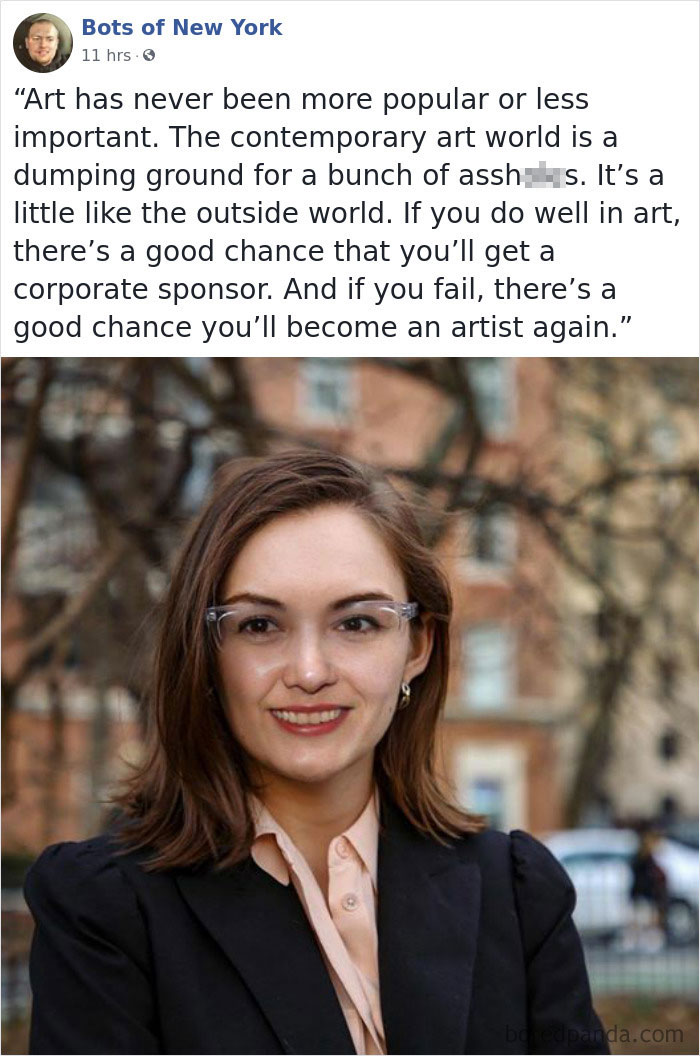Click the blurred censored word in the post

tap(543, 176)
